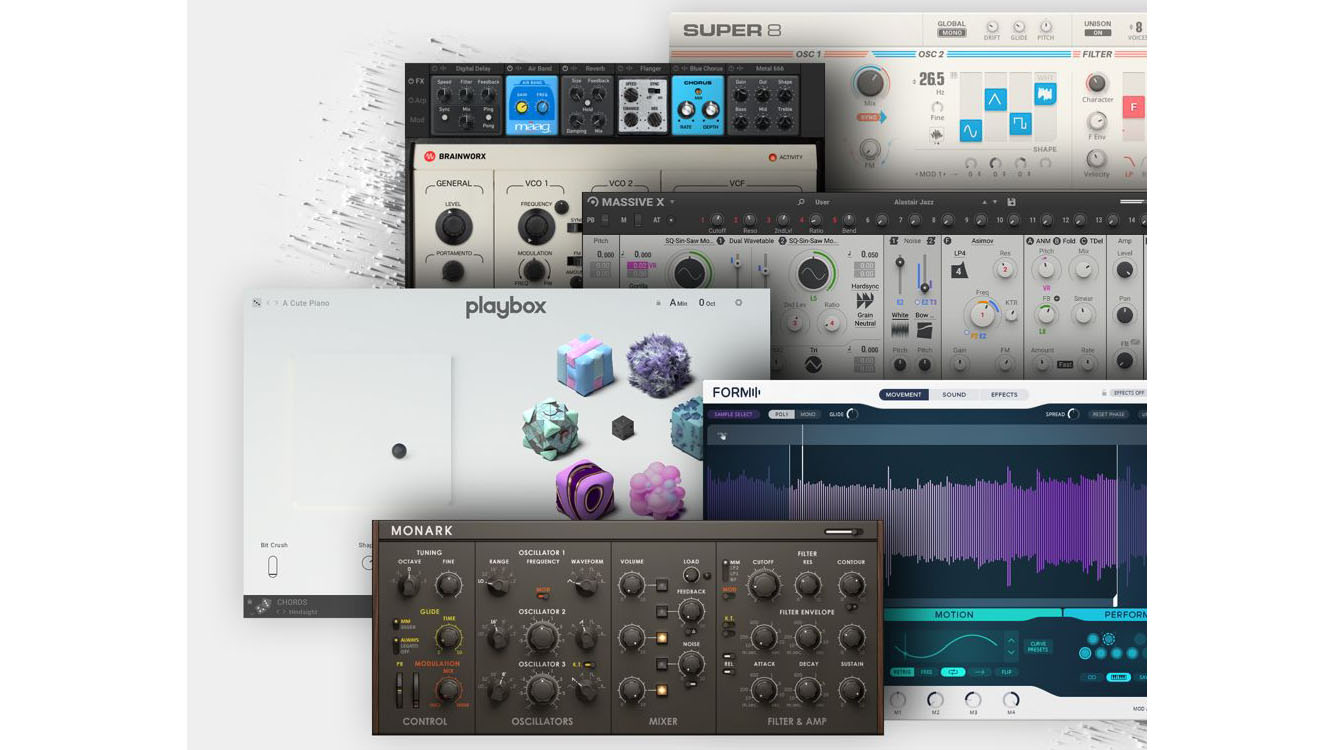
Task: Open the Asimov filter type dropdown in Massive X
Action: coord(982,241)
